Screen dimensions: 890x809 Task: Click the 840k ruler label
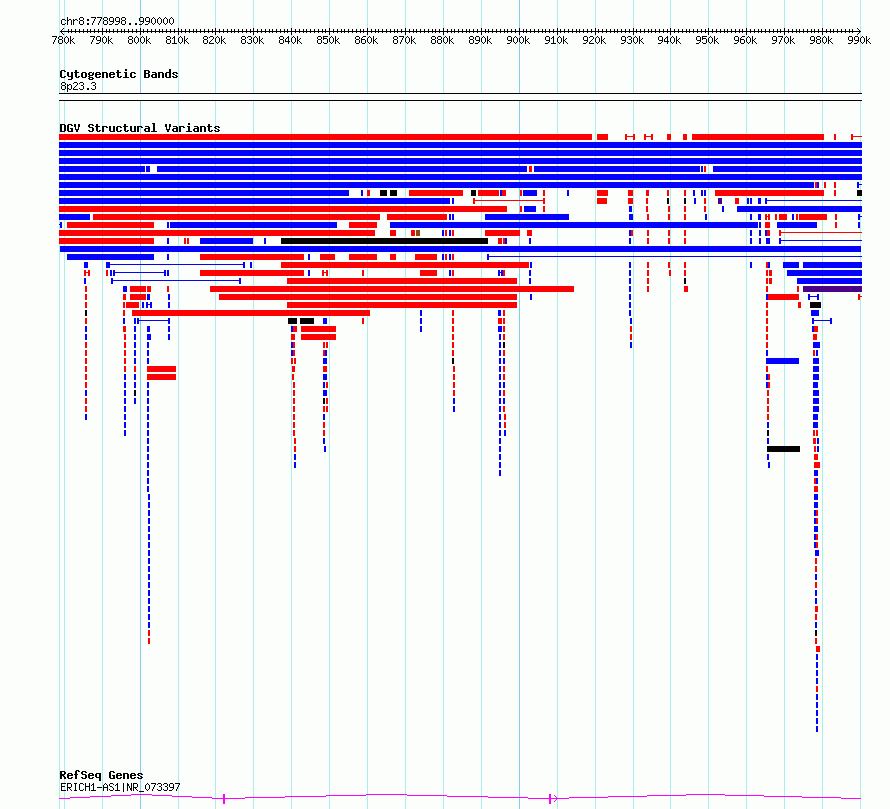click(290, 40)
